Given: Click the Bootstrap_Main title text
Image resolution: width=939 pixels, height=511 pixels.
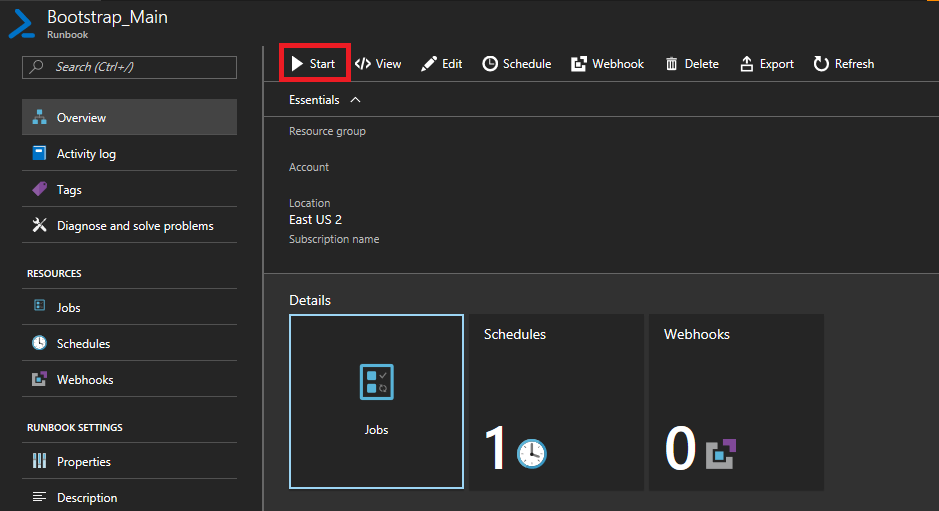Looking at the screenshot, I should (108, 17).
